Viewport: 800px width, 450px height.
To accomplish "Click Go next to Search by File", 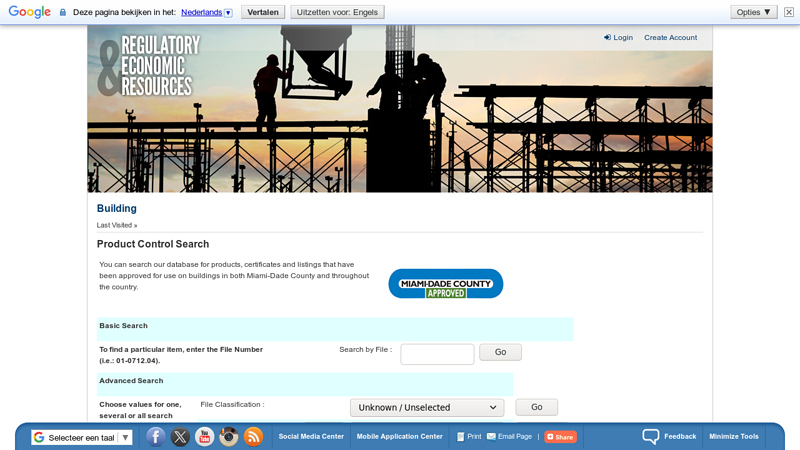I will coord(501,352).
